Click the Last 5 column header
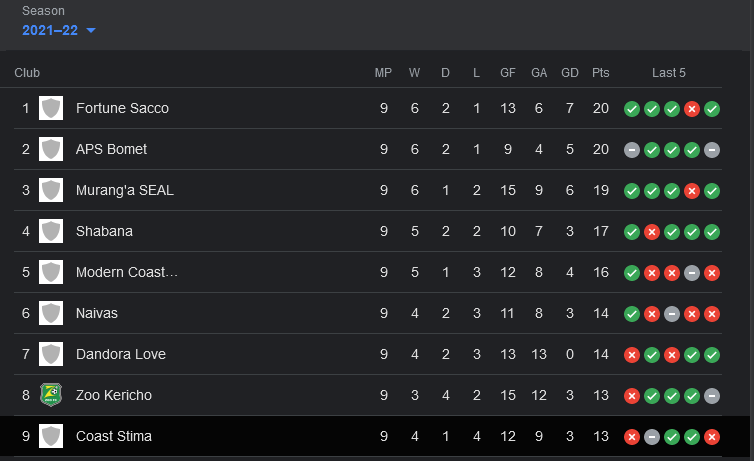The image size is (754, 461). (668, 73)
